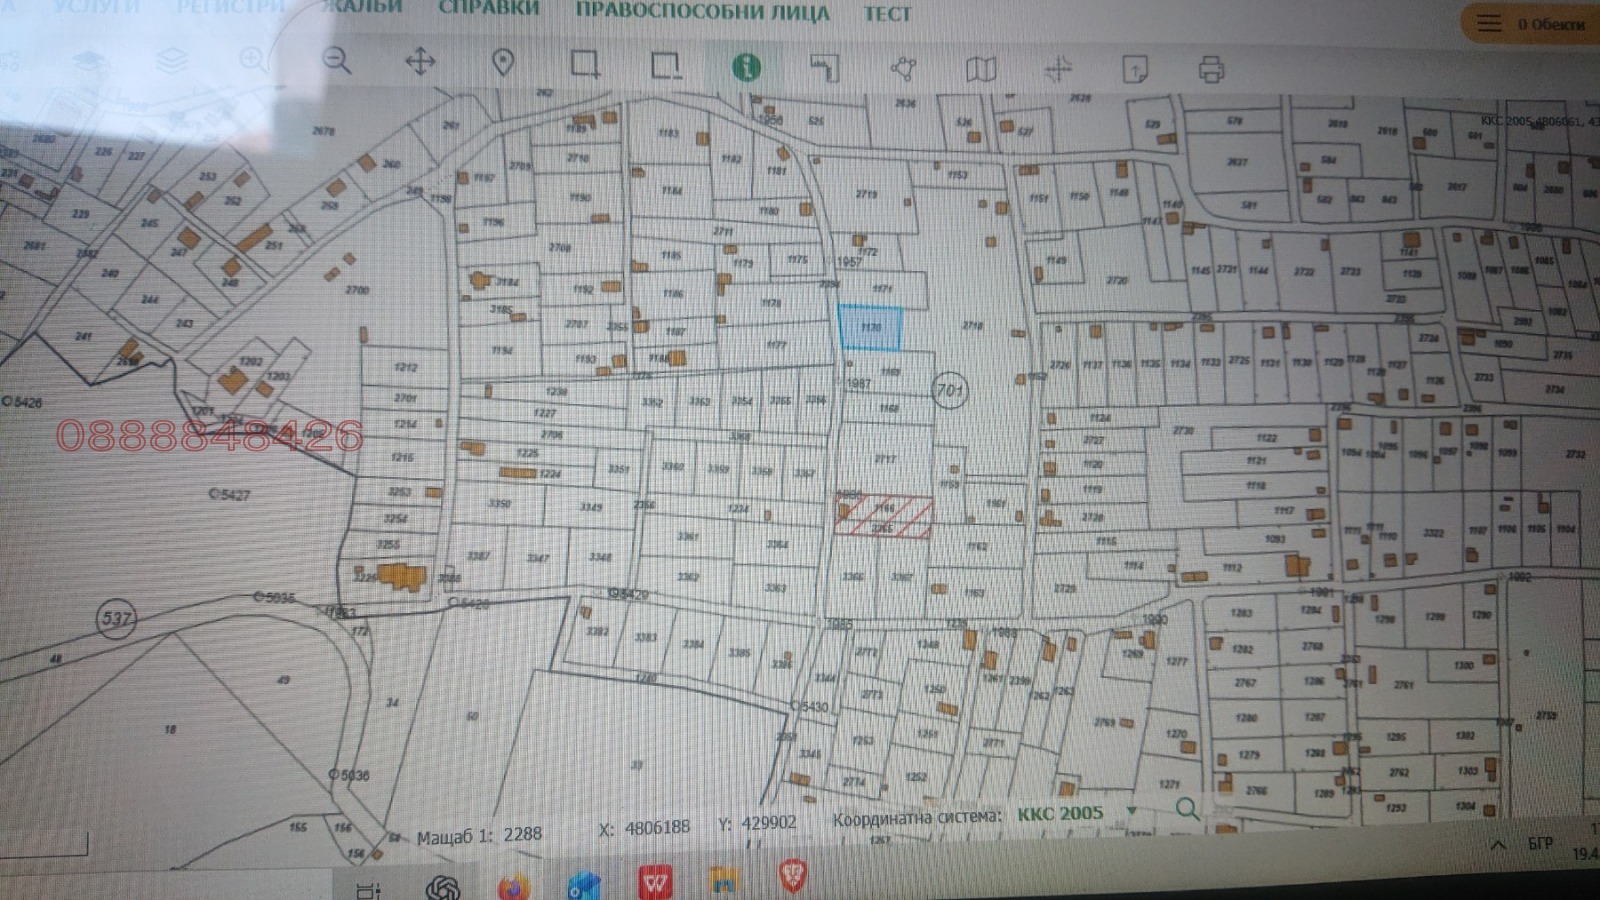This screenshot has height=900, width=1600.
Task: Select the pan/move map tool
Action: coord(420,62)
